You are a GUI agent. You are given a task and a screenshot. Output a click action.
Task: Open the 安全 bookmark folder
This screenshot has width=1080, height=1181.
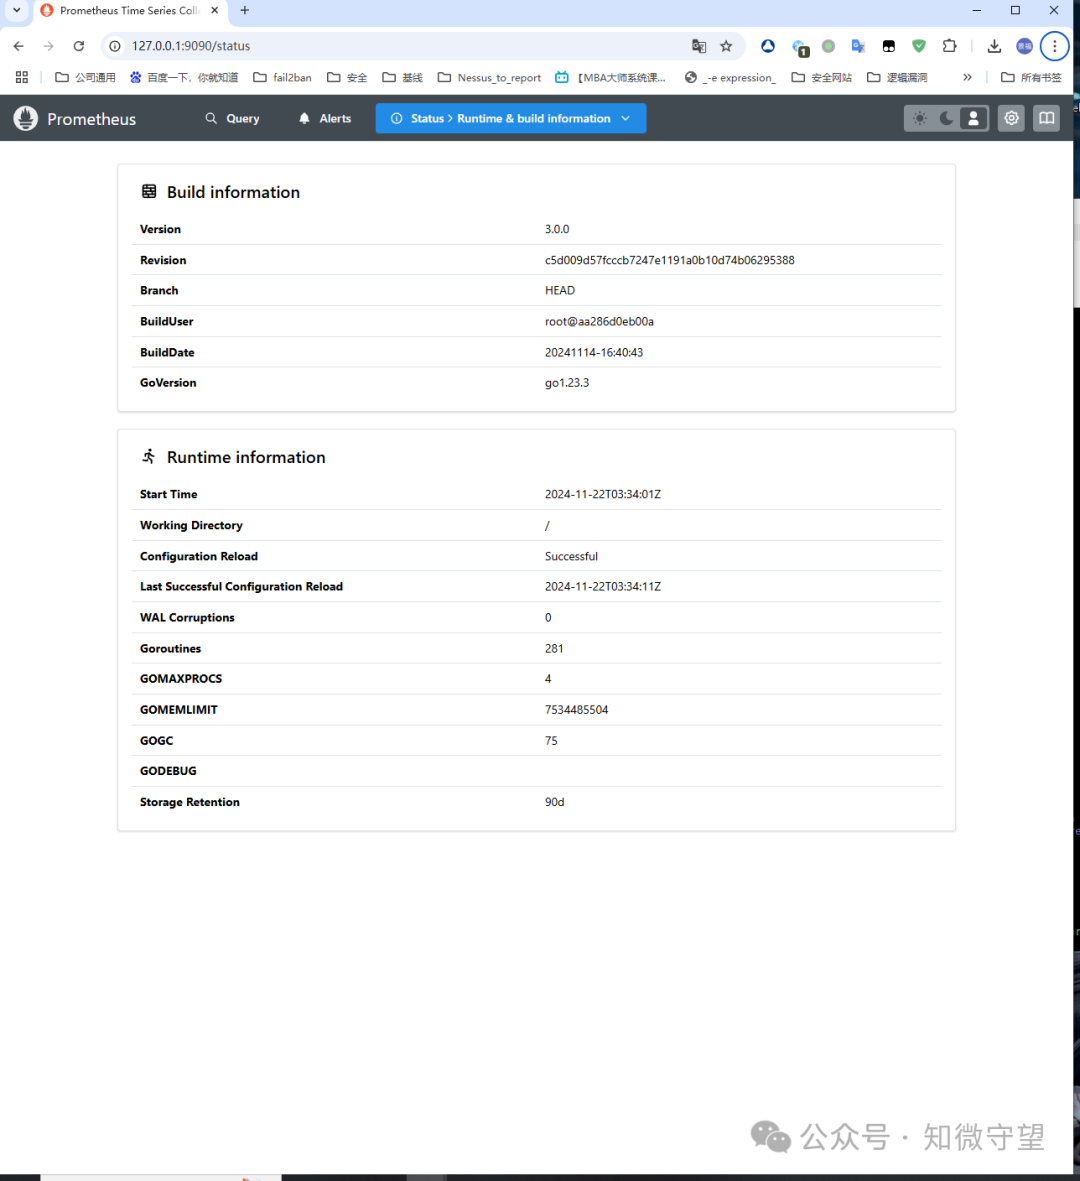347,77
